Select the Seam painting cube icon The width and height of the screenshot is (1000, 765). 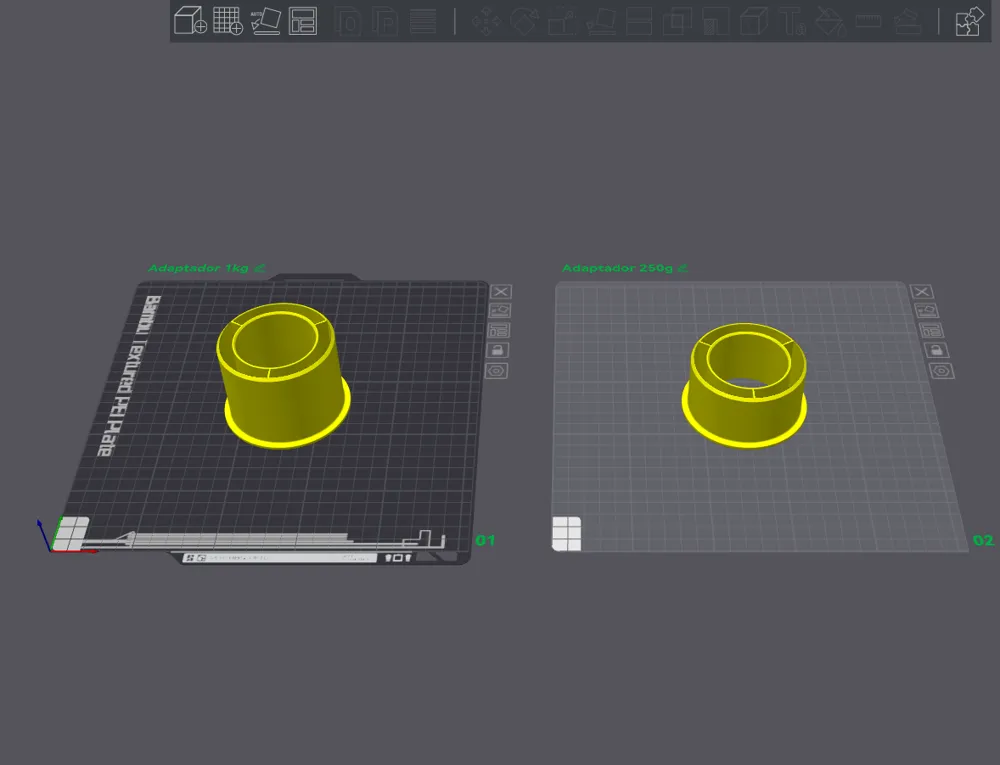pyautogui.click(x=754, y=20)
